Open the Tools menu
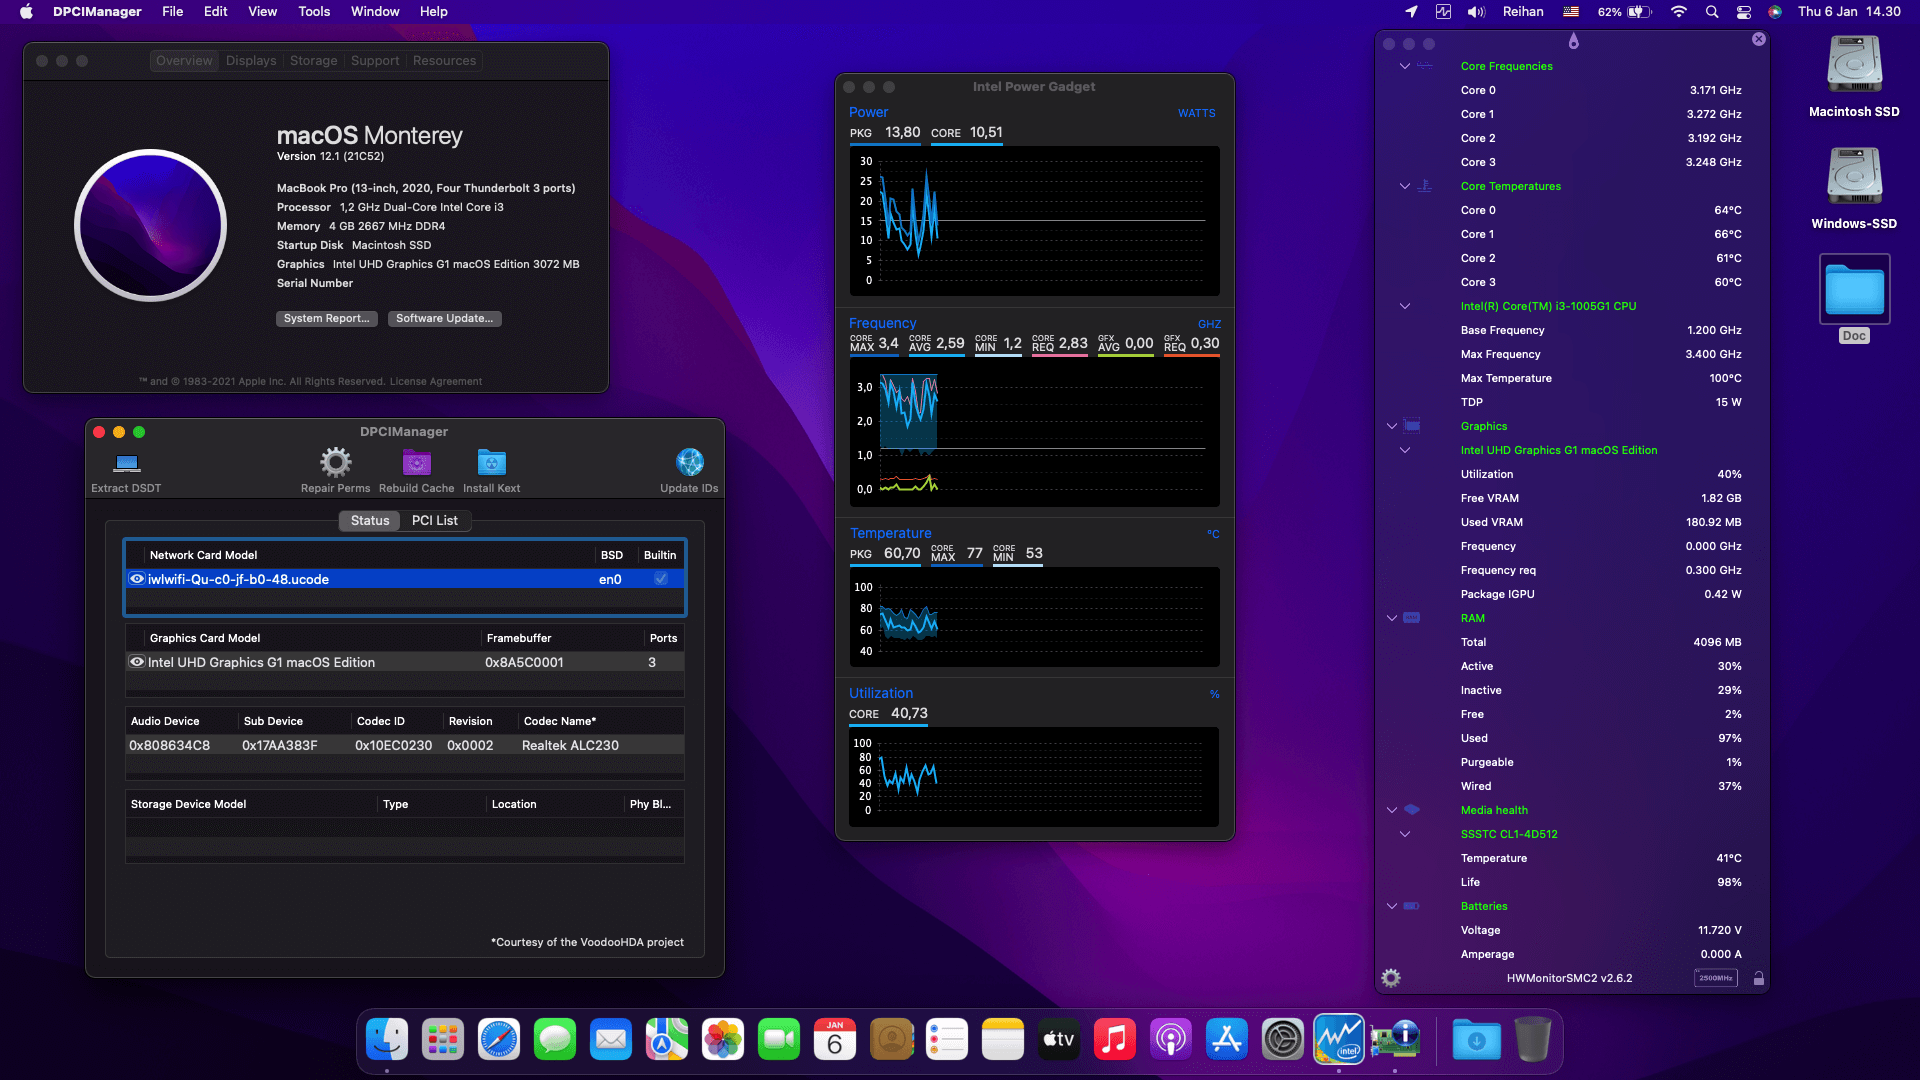The height and width of the screenshot is (1080, 1920). coord(314,12)
